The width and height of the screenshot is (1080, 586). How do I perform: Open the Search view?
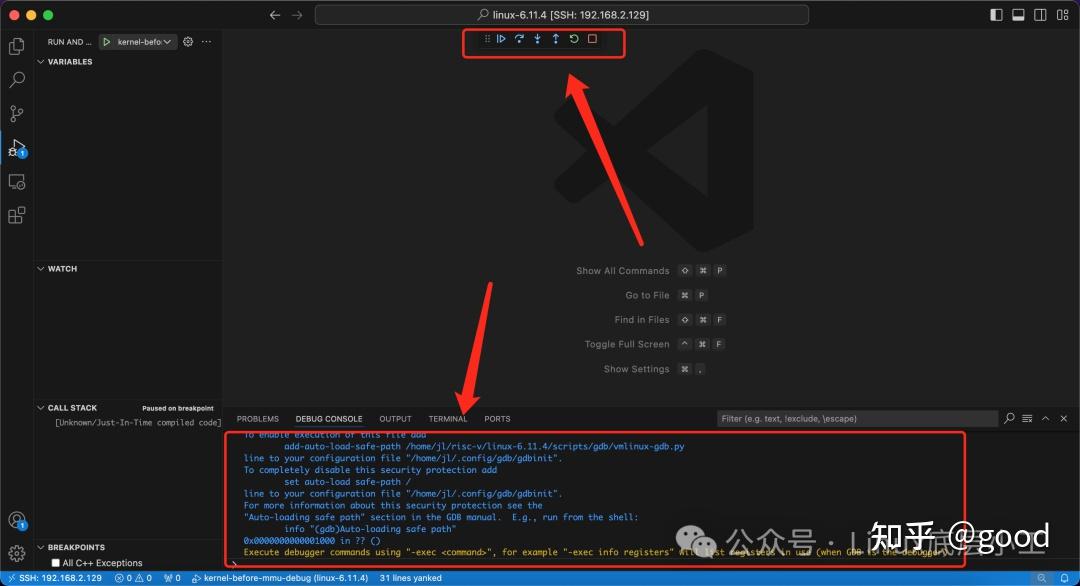click(16, 79)
